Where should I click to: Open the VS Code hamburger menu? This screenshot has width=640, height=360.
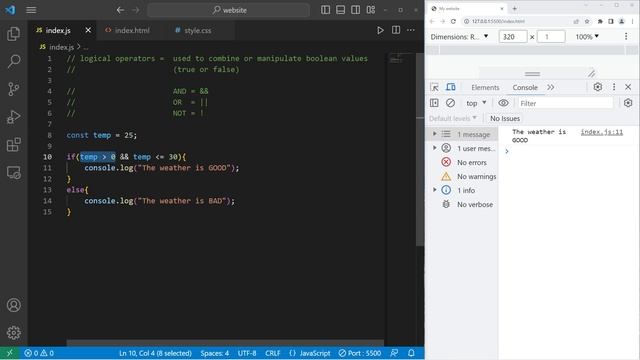31,10
